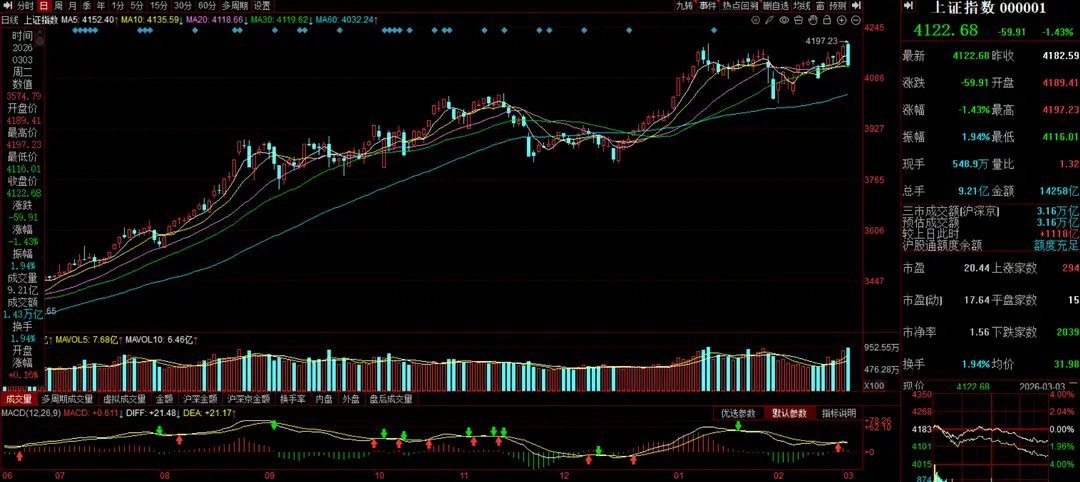Click 删自选 to remove from watchlist

tap(776, 6)
